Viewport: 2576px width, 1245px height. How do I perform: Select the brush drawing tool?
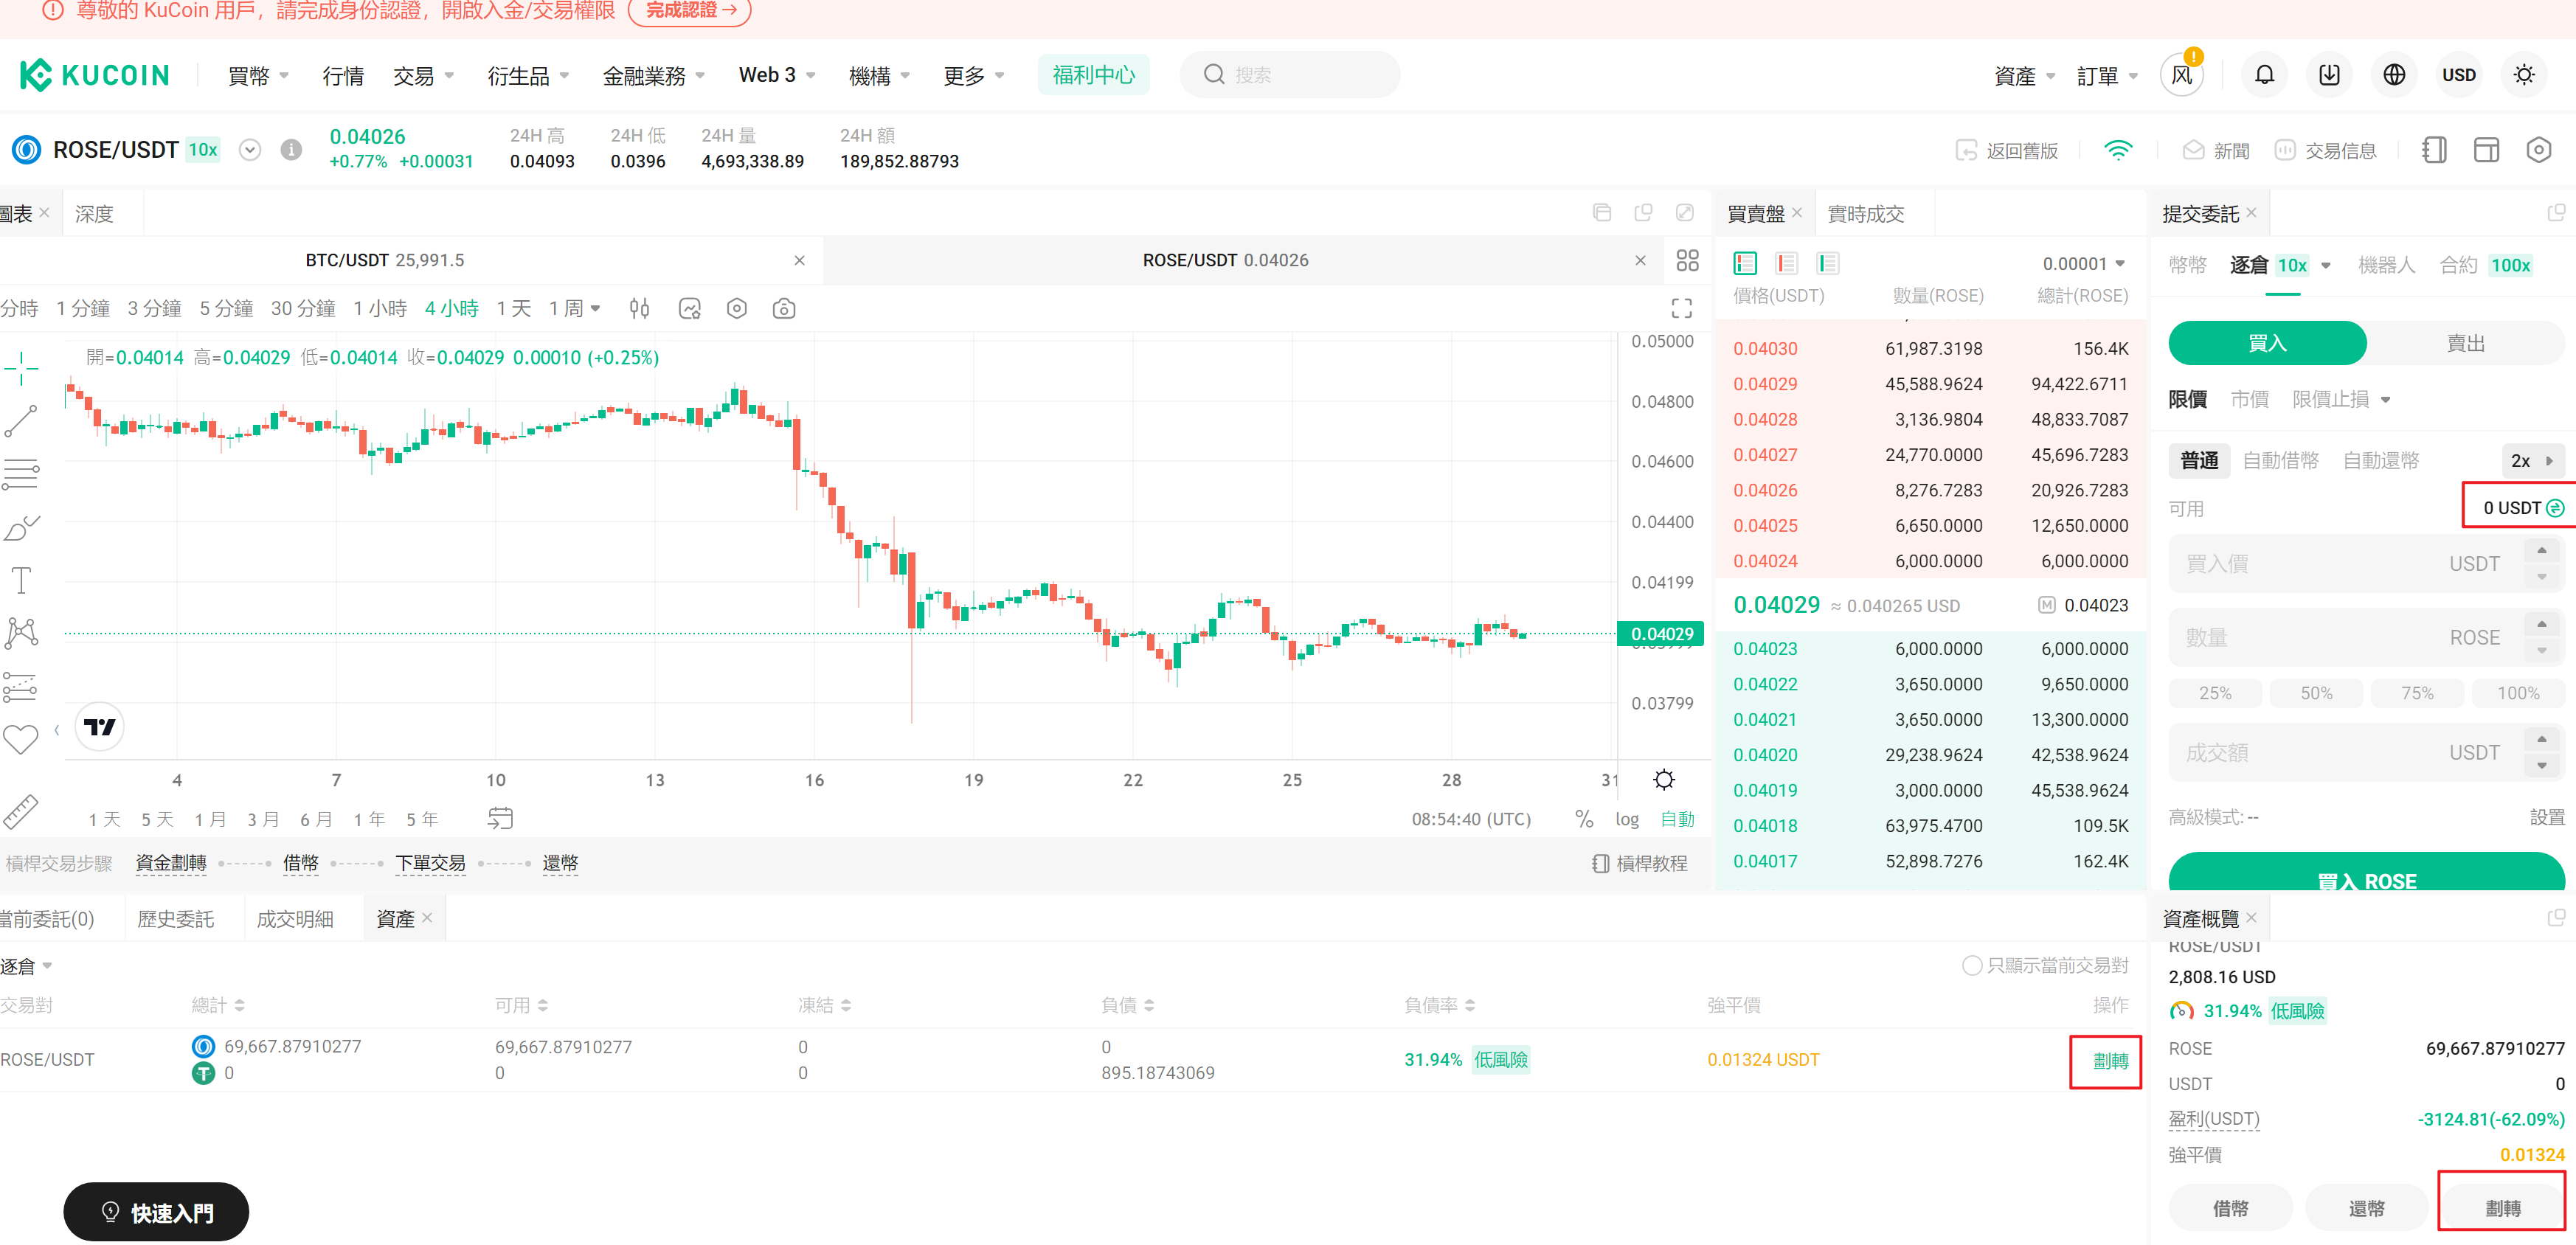[21, 527]
